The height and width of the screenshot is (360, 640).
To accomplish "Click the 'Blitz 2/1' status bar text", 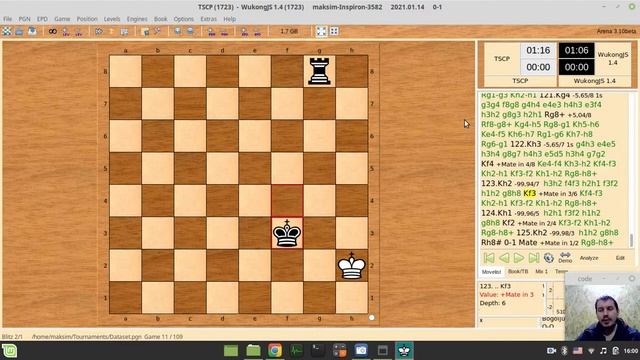I will [x=12, y=337].
